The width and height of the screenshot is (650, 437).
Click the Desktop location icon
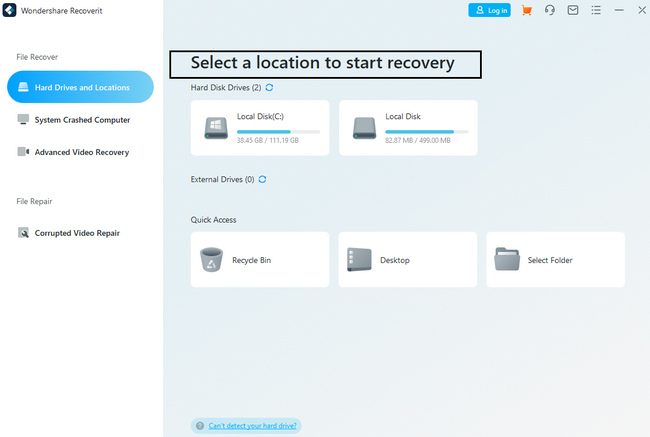359,260
